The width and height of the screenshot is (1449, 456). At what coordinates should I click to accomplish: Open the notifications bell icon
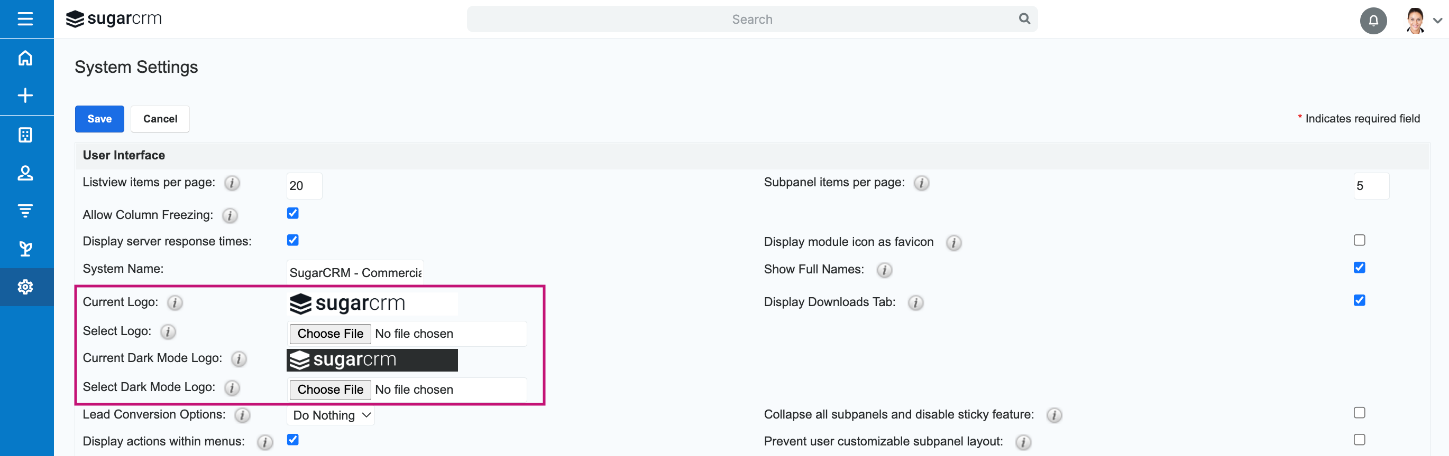tap(1373, 20)
